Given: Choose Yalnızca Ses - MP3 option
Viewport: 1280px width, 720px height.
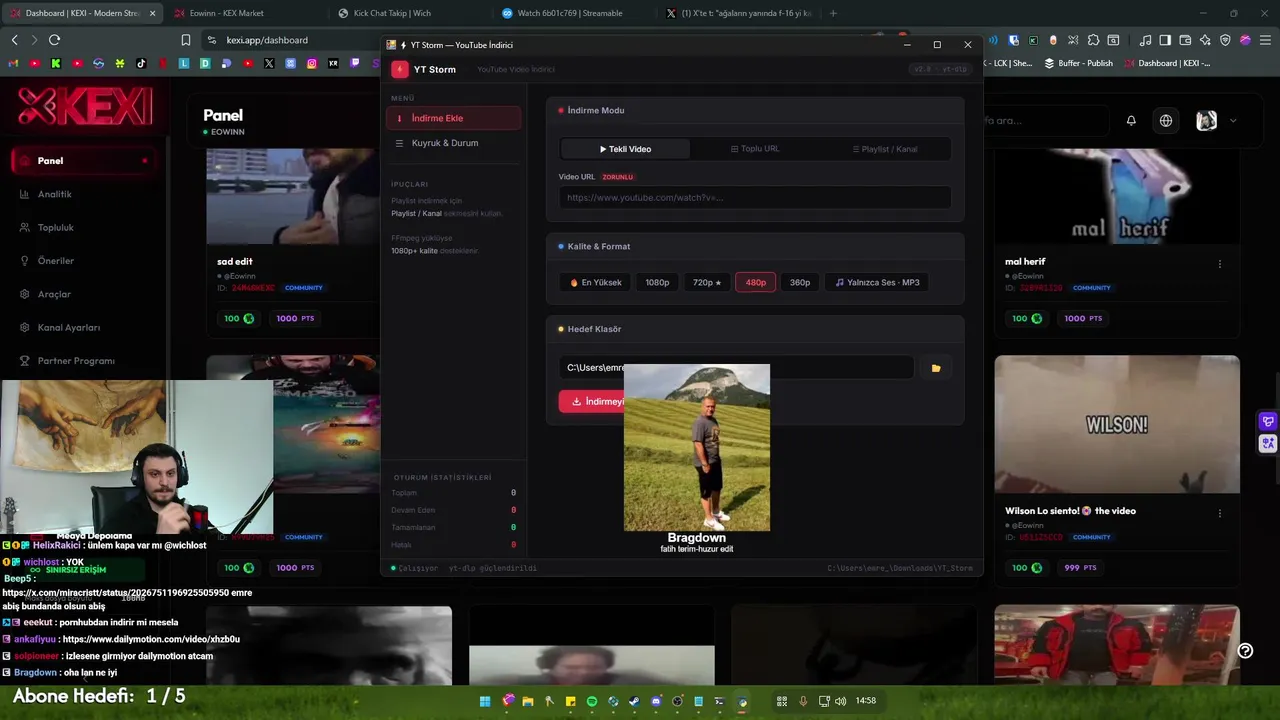Looking at the screenshot, I should [877, 282].
